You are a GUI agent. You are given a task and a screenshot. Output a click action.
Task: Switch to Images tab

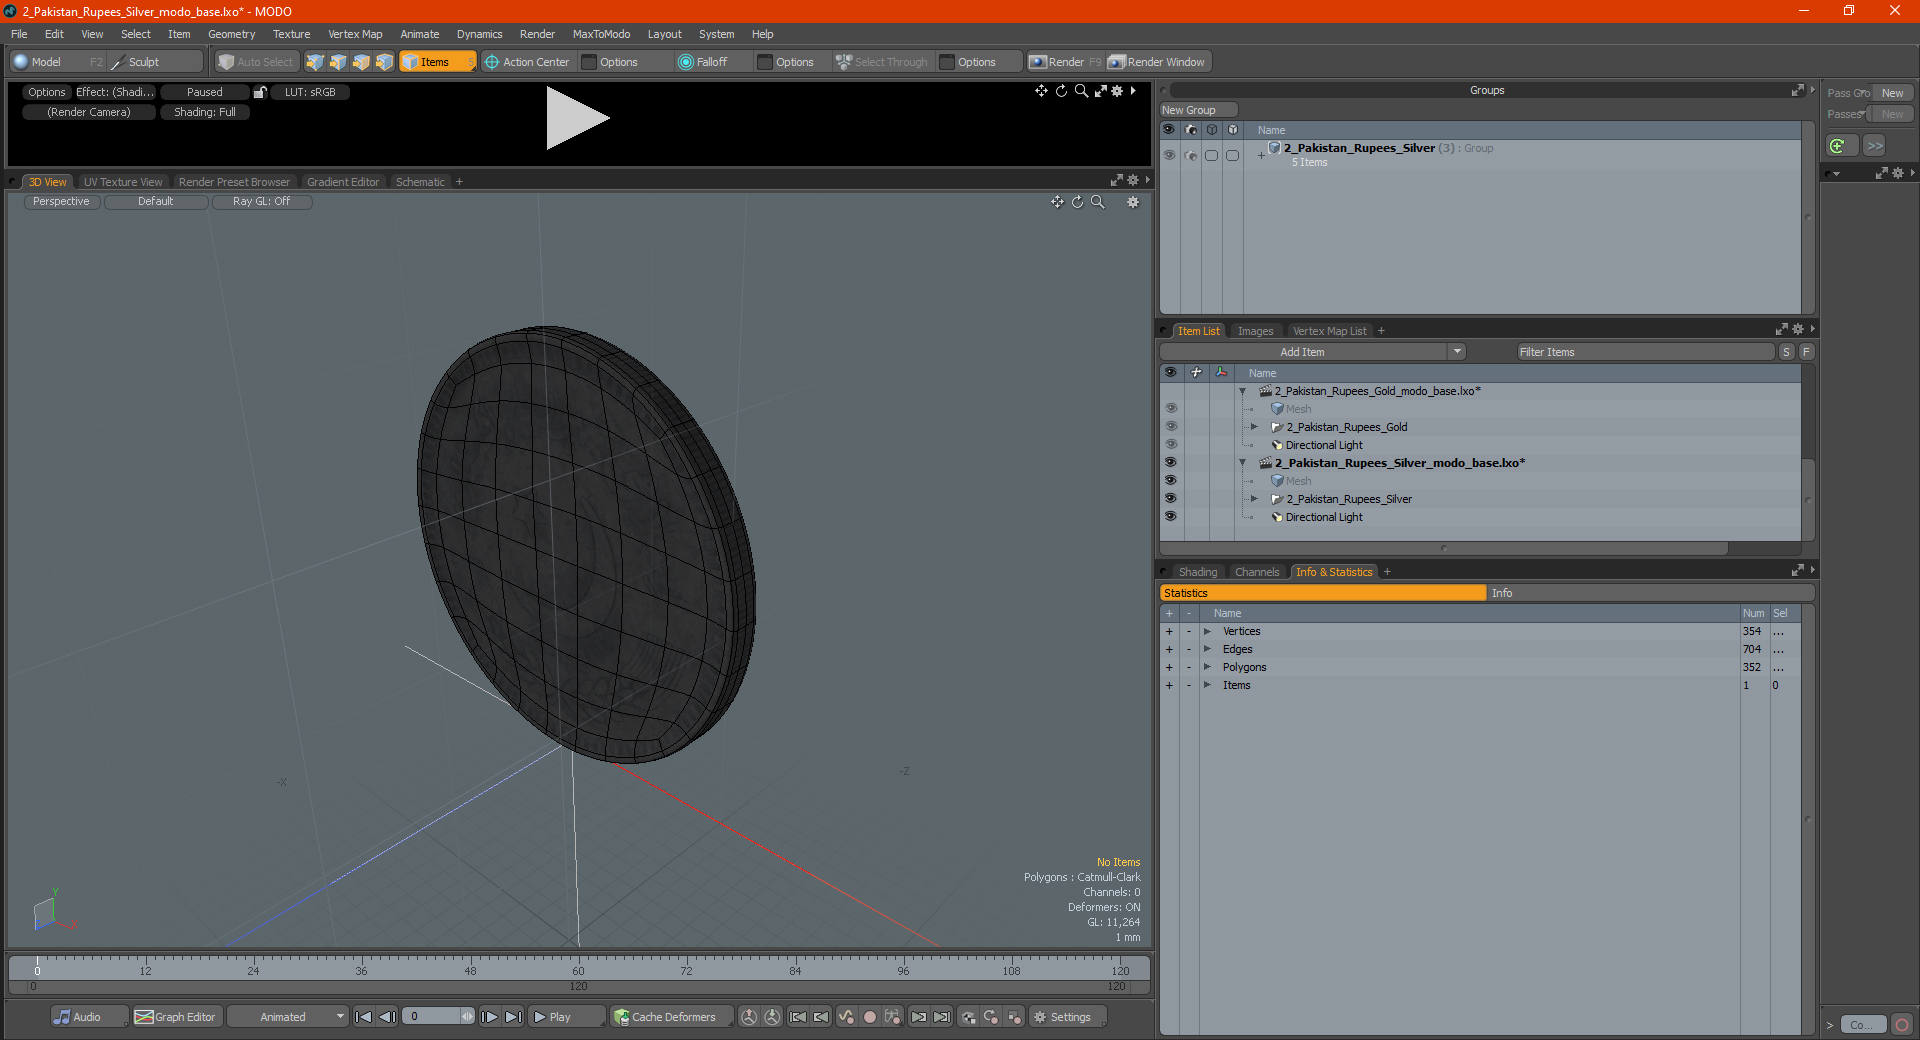(1255, 331)
